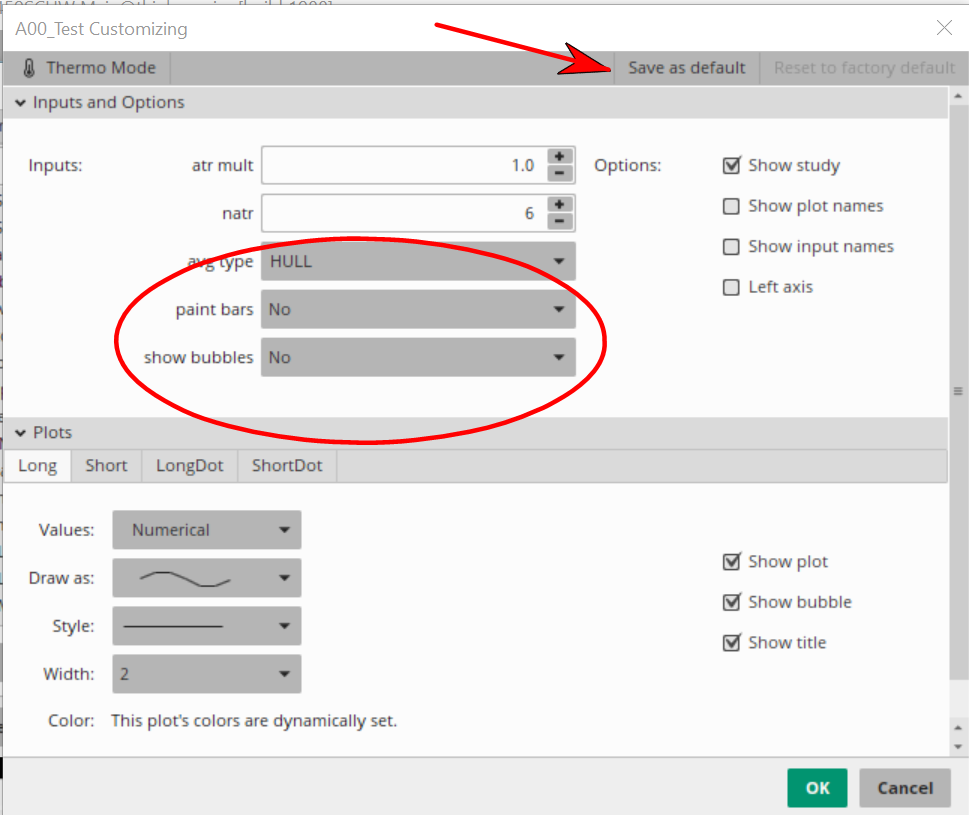Screen dimensions: 969x815
Task: Increase atr mult with plus stepper
Action: 560,156
